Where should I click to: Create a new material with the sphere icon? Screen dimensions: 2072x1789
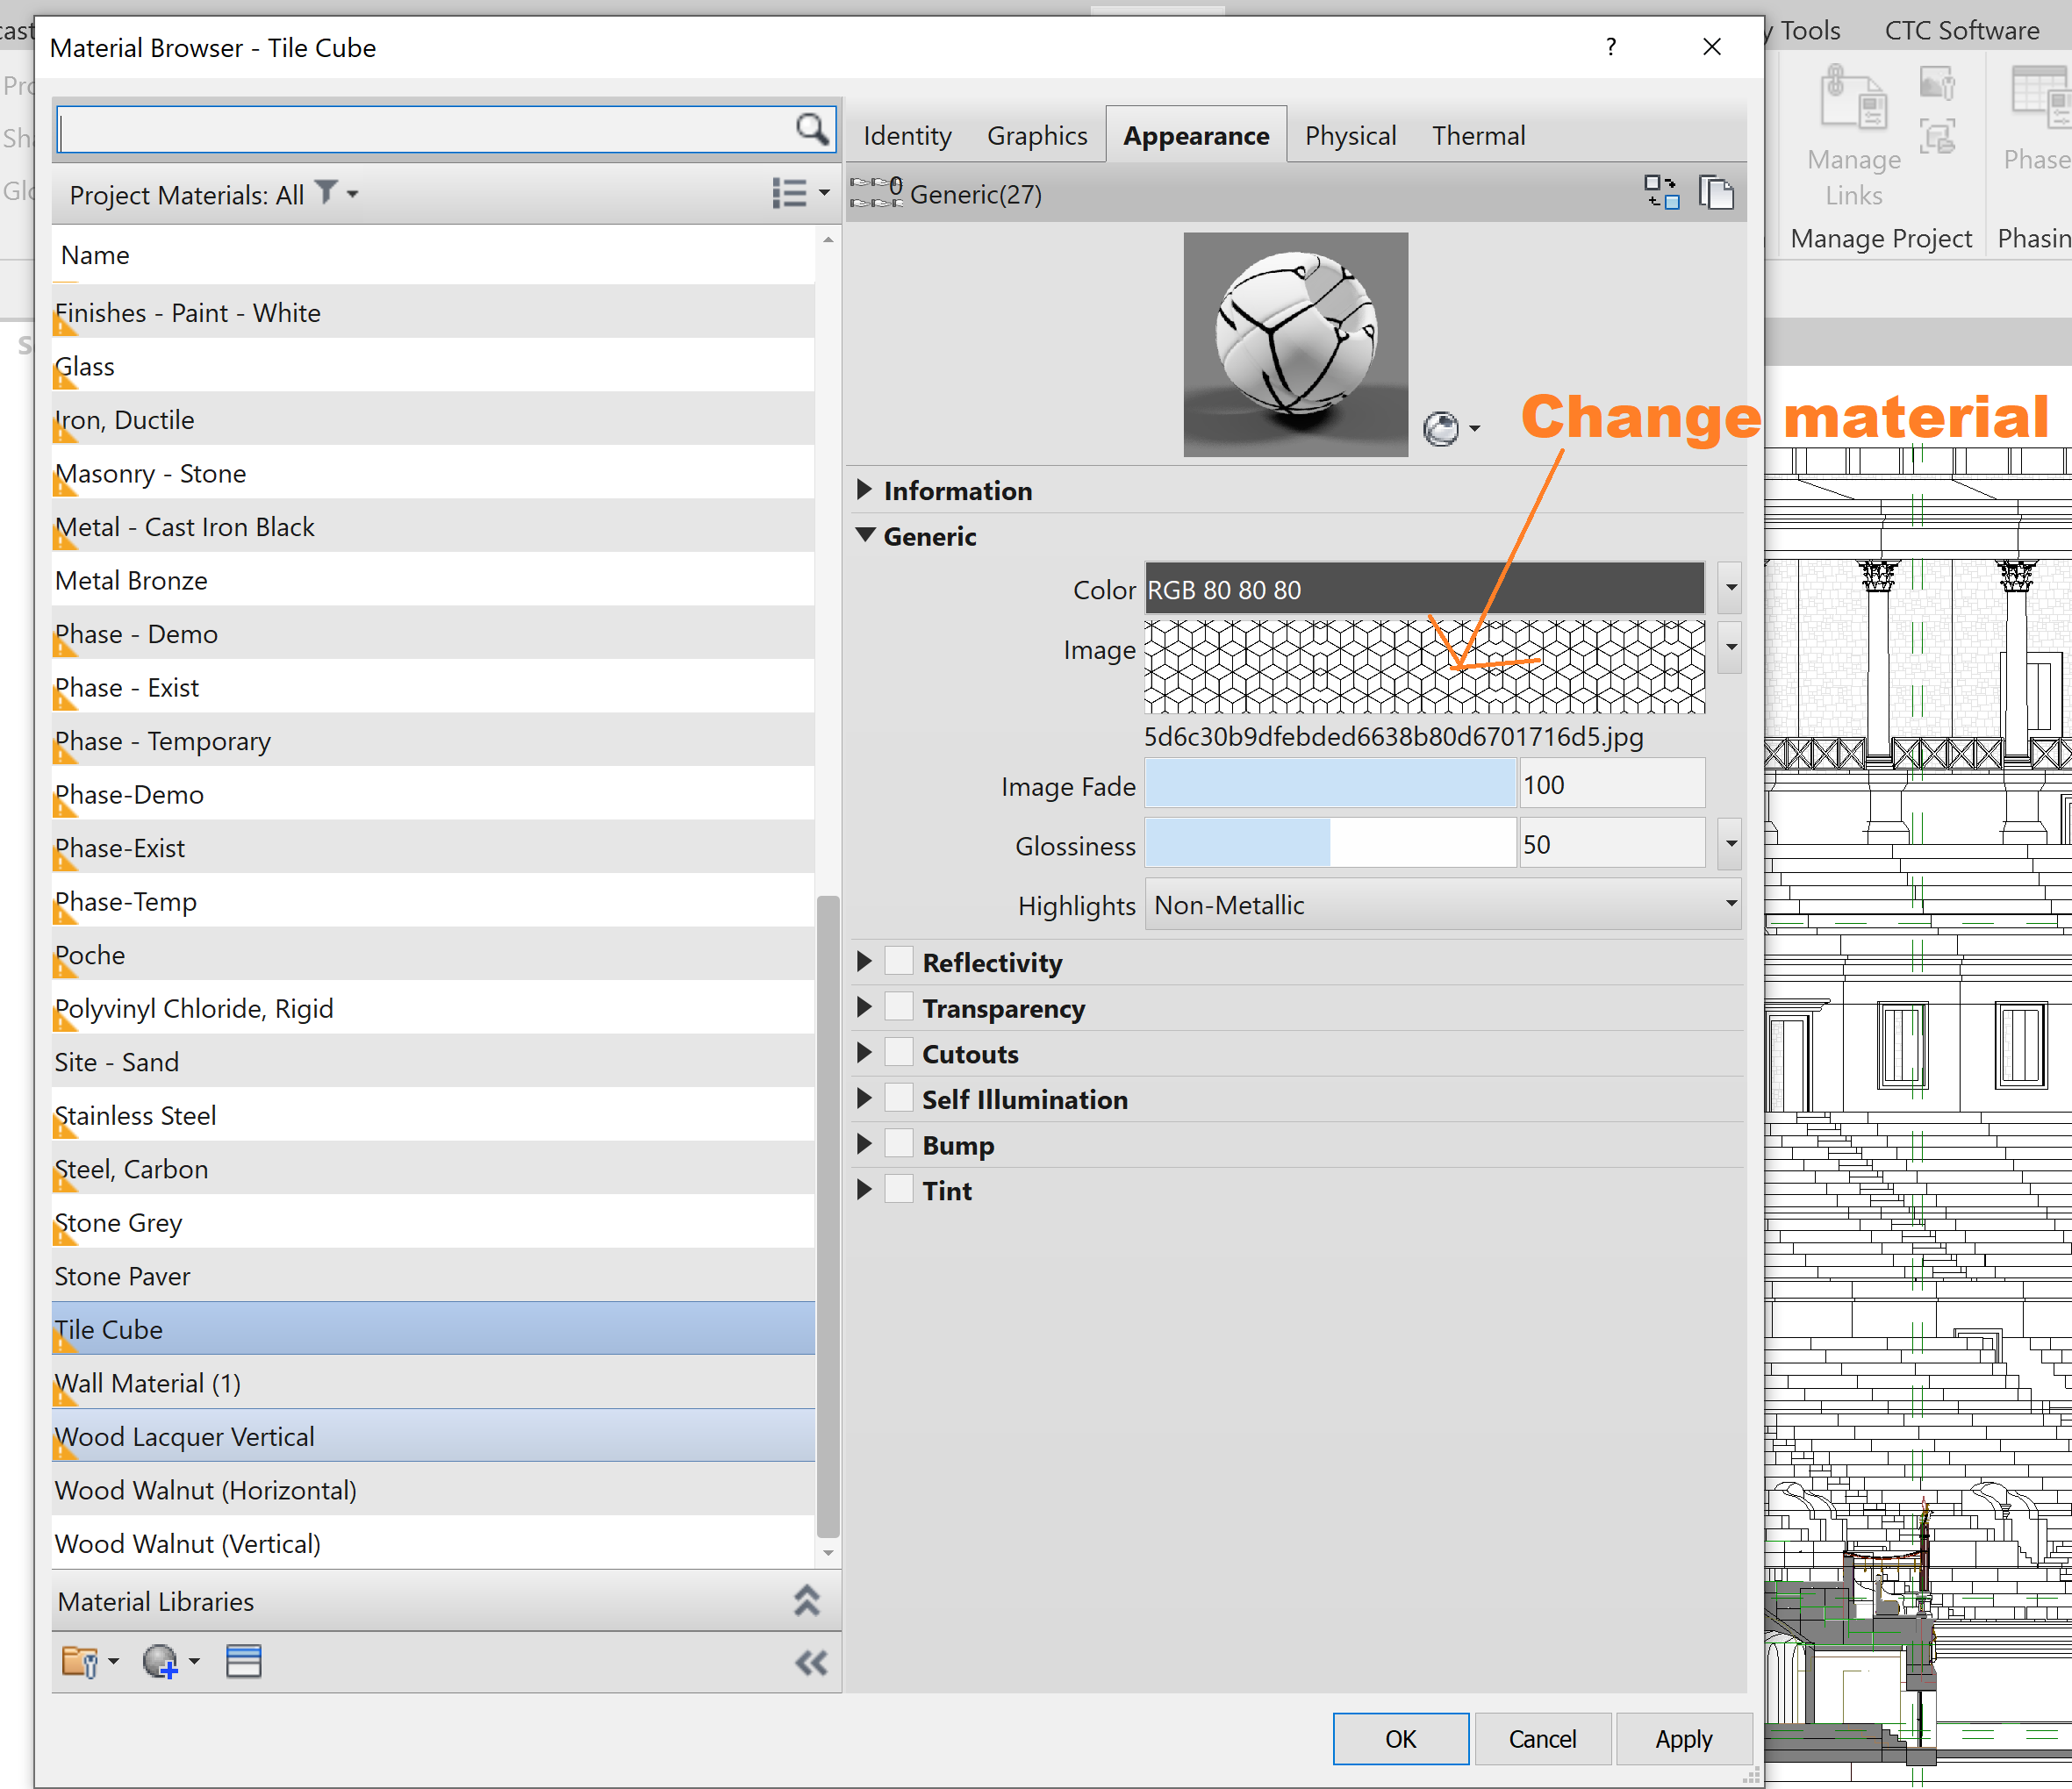(x=164, y=1660)
